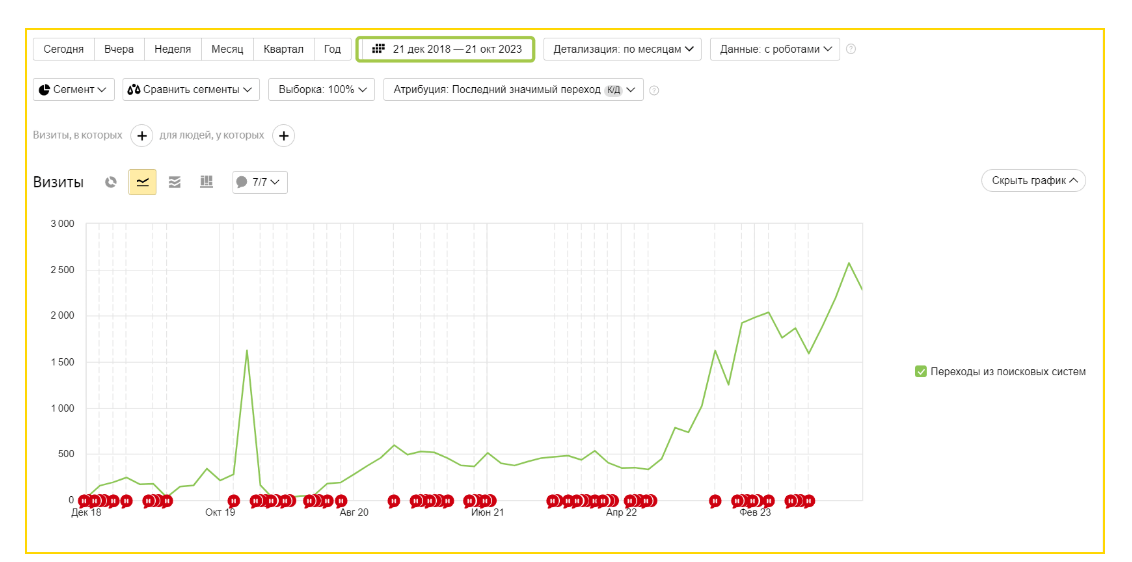This screenshot has width=1132, height=562.
Task: Switch to the Неделя period
Action: (173, 50)
